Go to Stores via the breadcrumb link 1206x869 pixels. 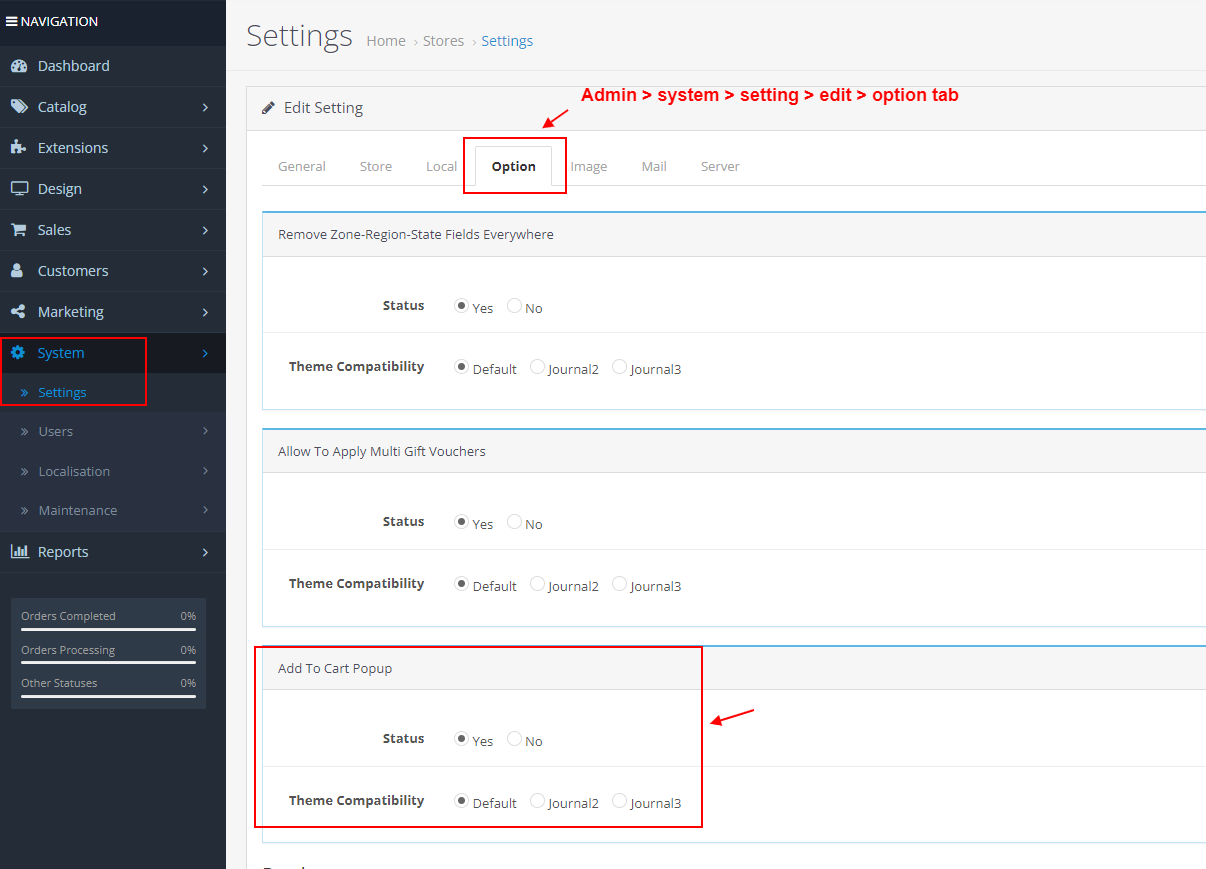point(443,40)
